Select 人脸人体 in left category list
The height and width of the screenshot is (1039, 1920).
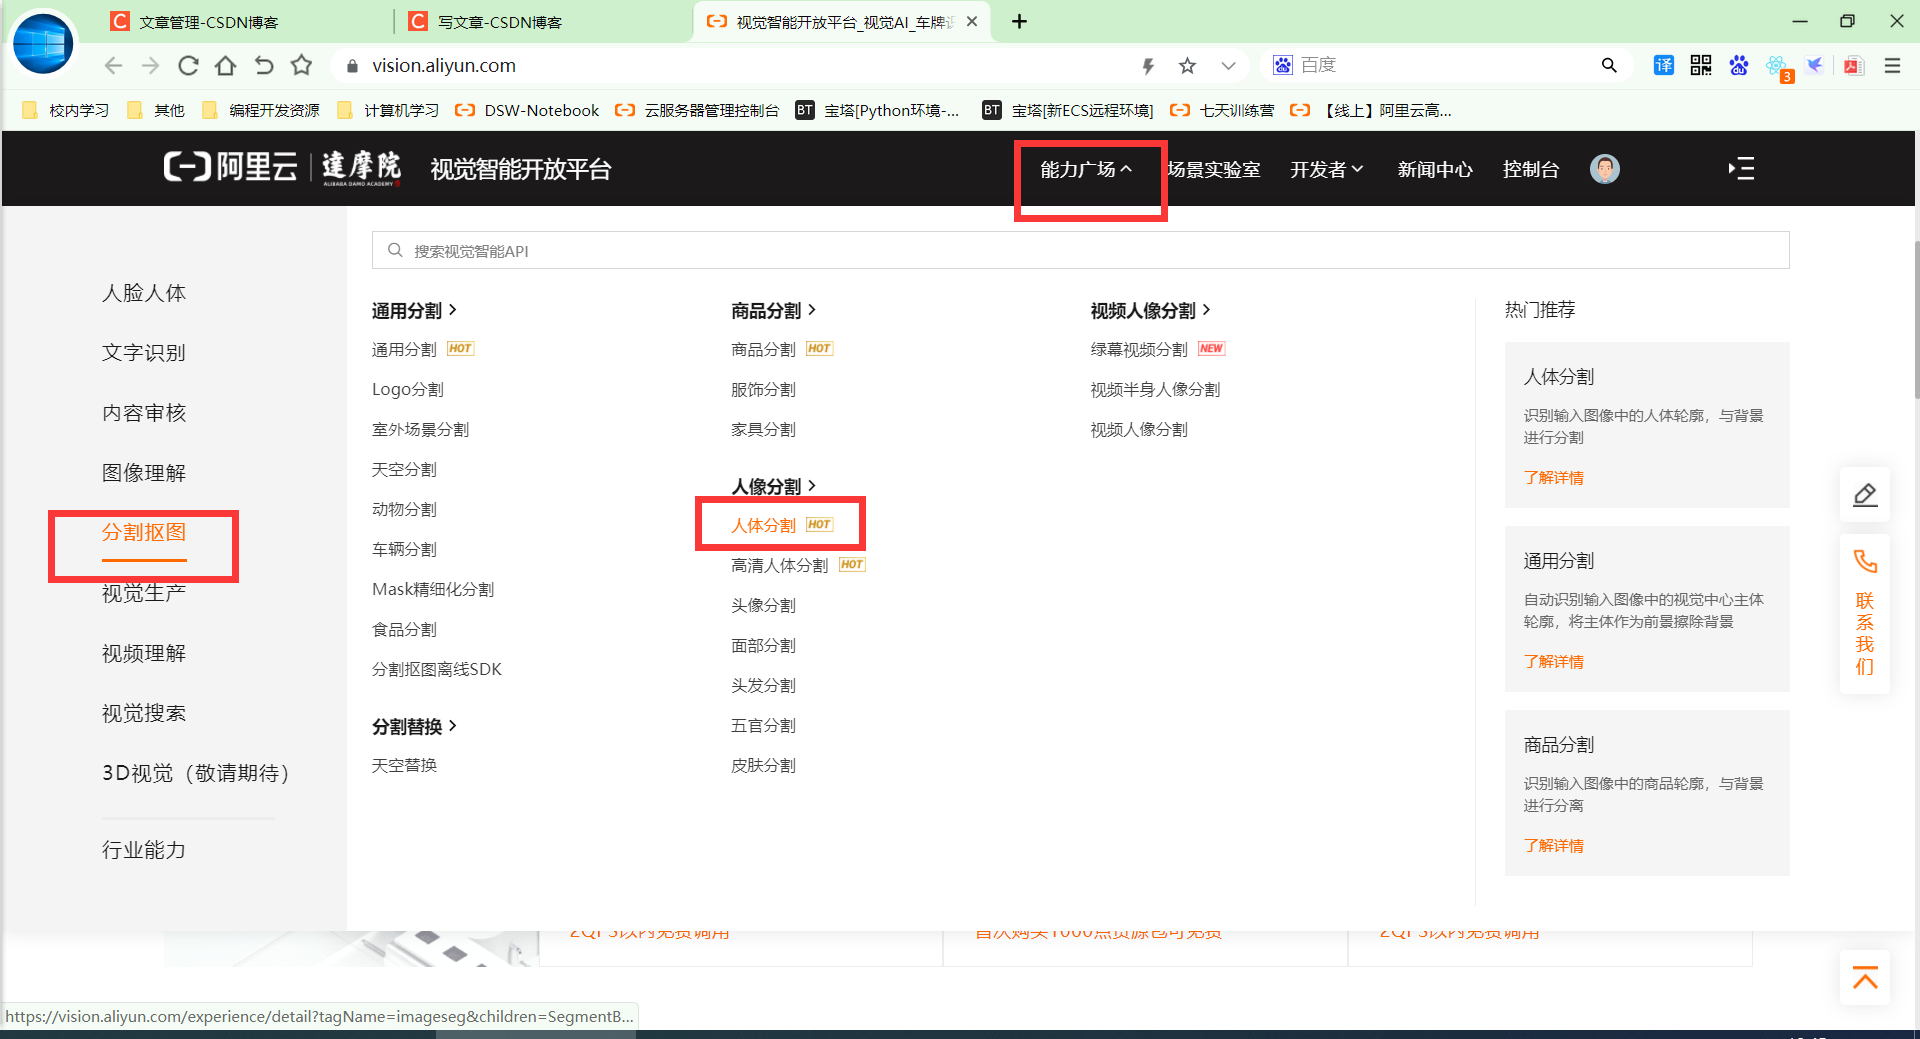tap(144, 293)
